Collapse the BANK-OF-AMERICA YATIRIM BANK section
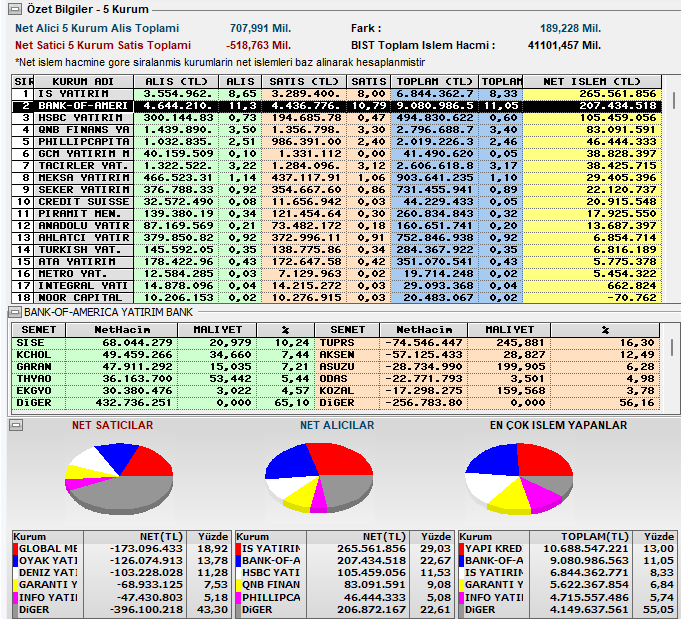 (15, 312)
